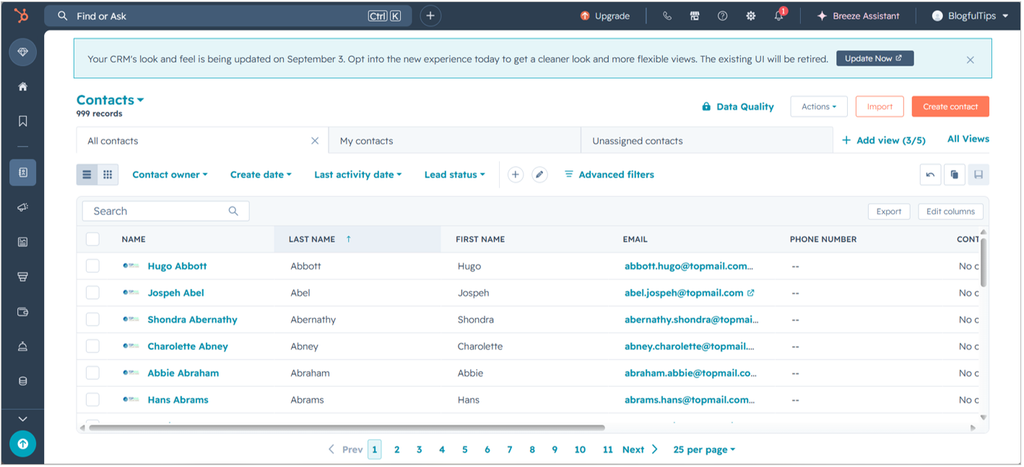Screen dimensions: 1024x467
Task: Check the Hans Abrams row checkbox
Action: point(93,400)
